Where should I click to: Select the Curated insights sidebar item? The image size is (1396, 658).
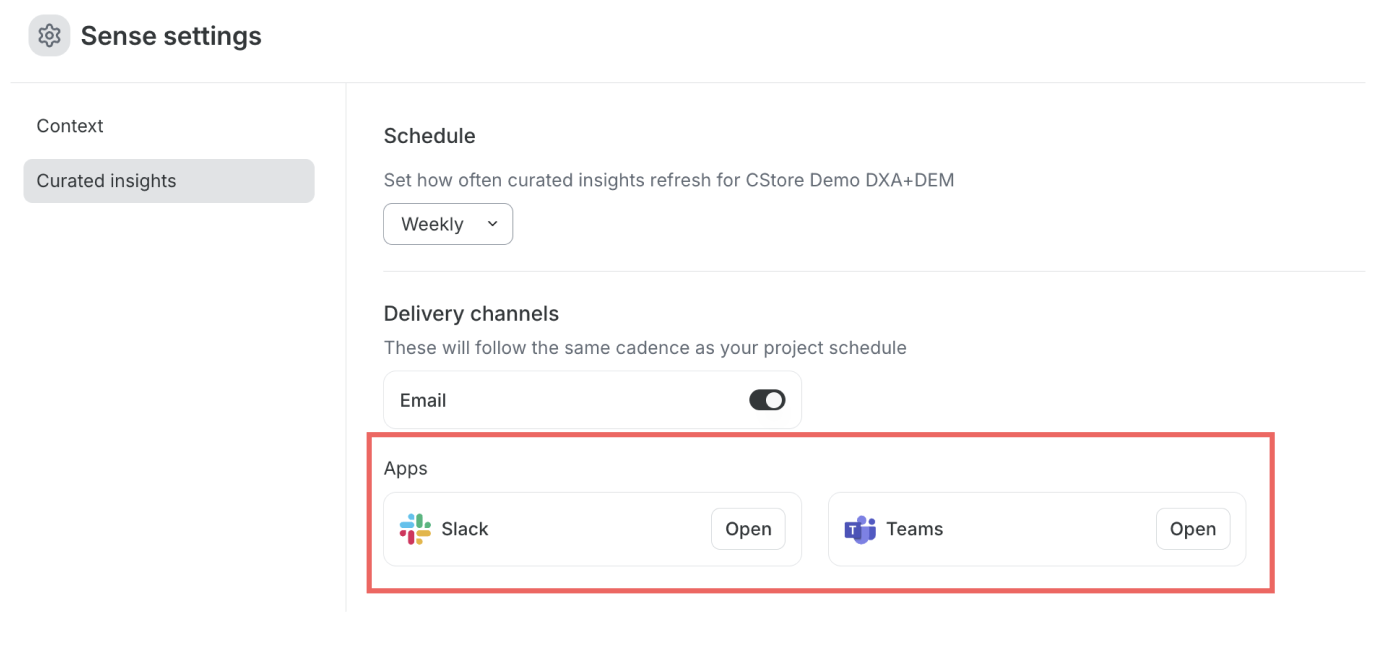[x=169, y=181]
